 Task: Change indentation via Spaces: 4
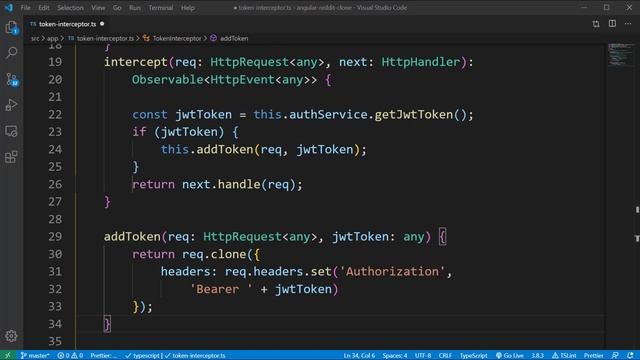(x=395, y=356)
